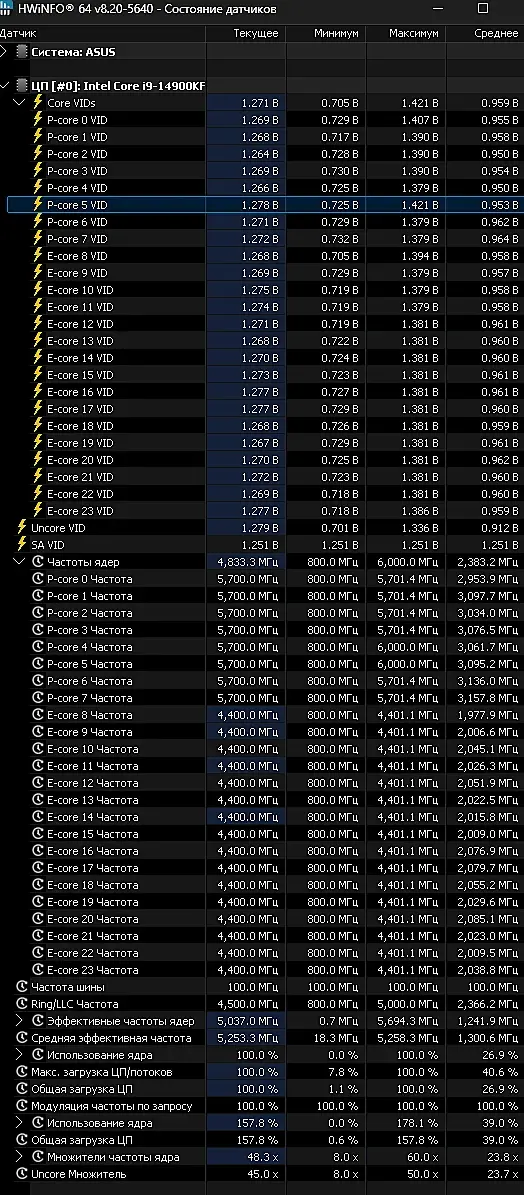Screen dimensions: 524x1195
Task: Select the Общая загрузка ЦП 100.0 % row
Action: 262,1088
